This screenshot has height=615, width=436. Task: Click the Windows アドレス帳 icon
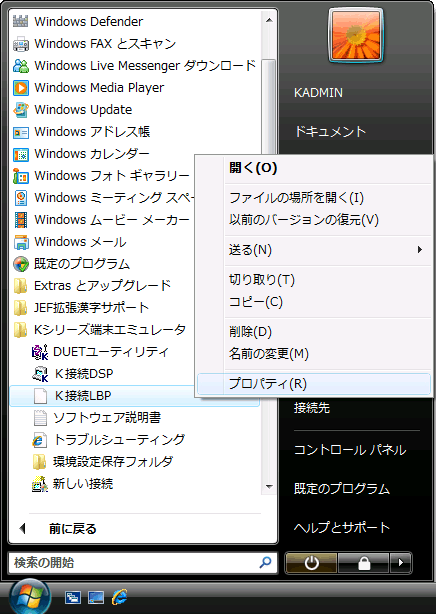pos(21,132)
